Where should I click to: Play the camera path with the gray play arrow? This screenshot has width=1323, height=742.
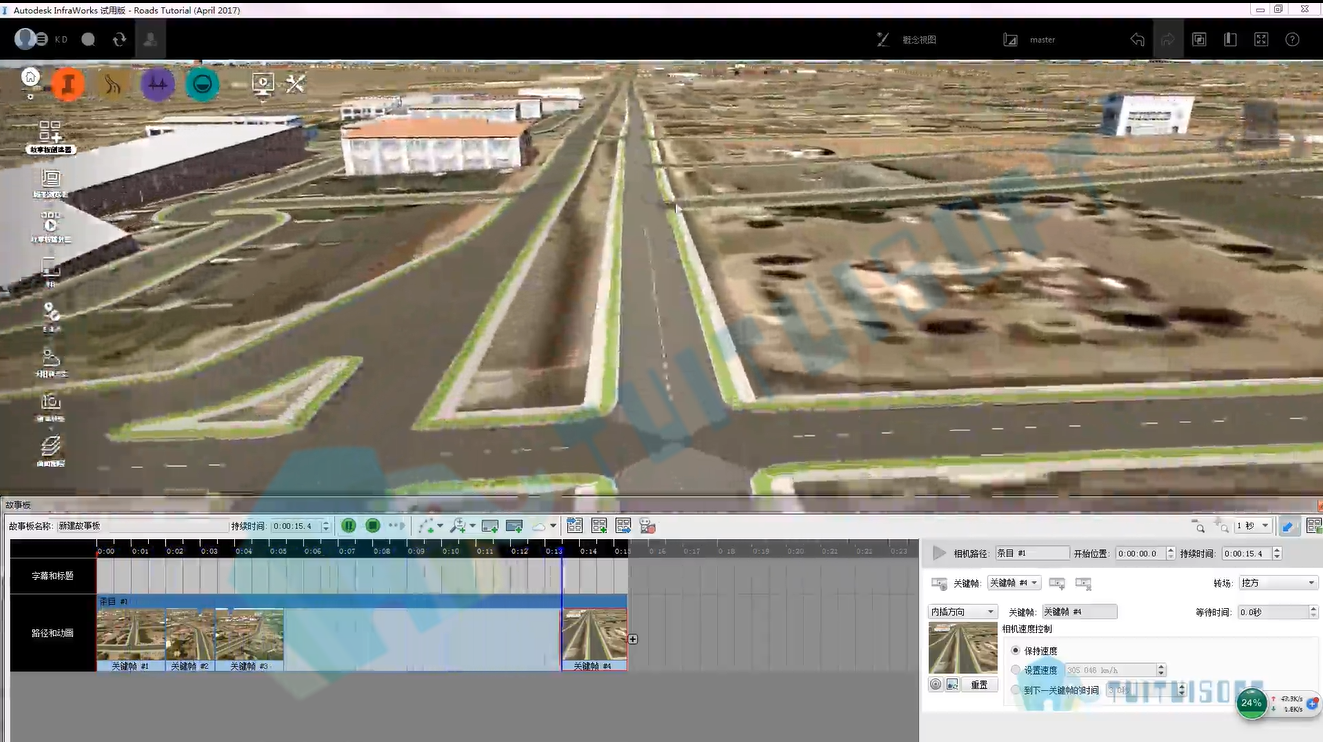939,553
